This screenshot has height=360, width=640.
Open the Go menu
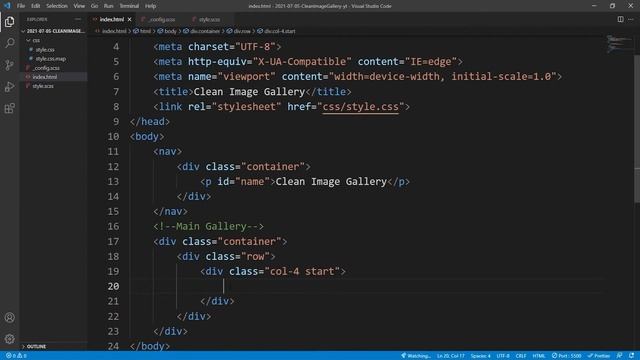[x=94, y=6]
